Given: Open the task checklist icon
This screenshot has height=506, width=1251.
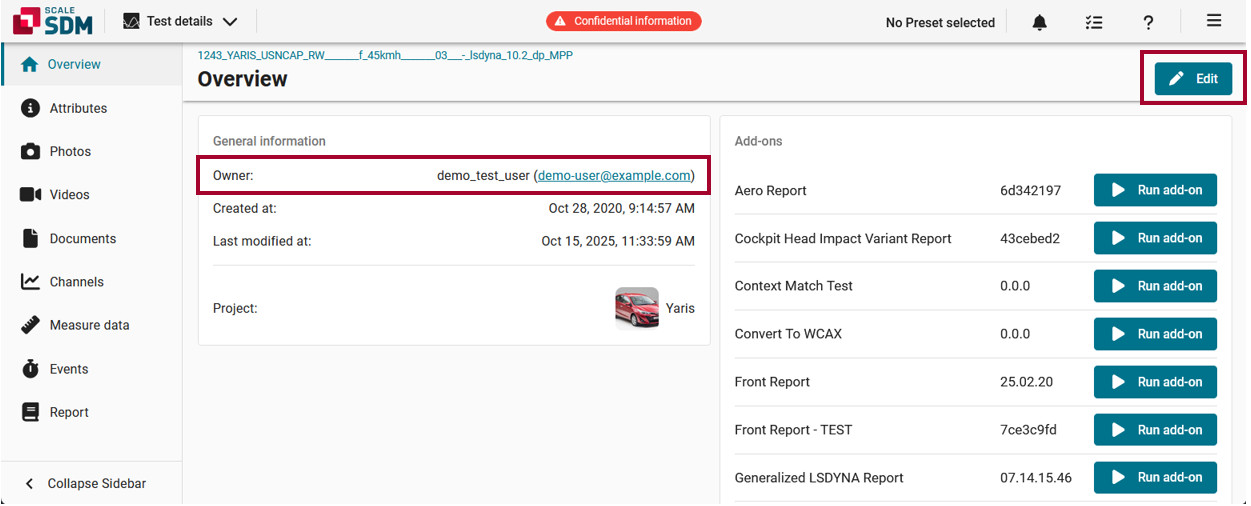Looking at the screenshot, I should point(1094,22).
